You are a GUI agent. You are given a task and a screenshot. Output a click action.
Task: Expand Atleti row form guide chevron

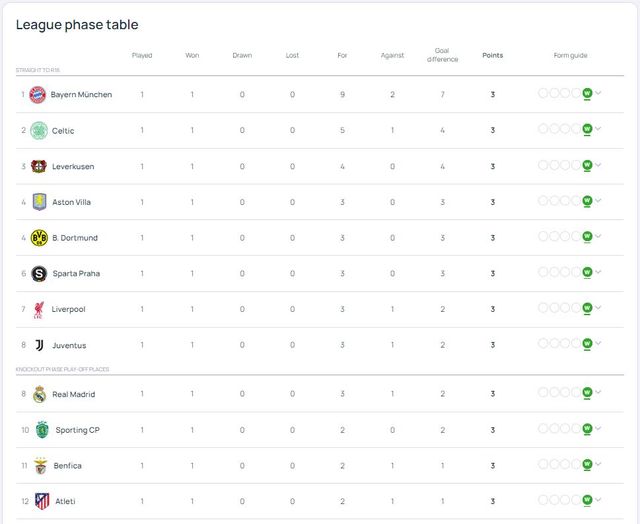pyautogui.click(x=599, y=501)
